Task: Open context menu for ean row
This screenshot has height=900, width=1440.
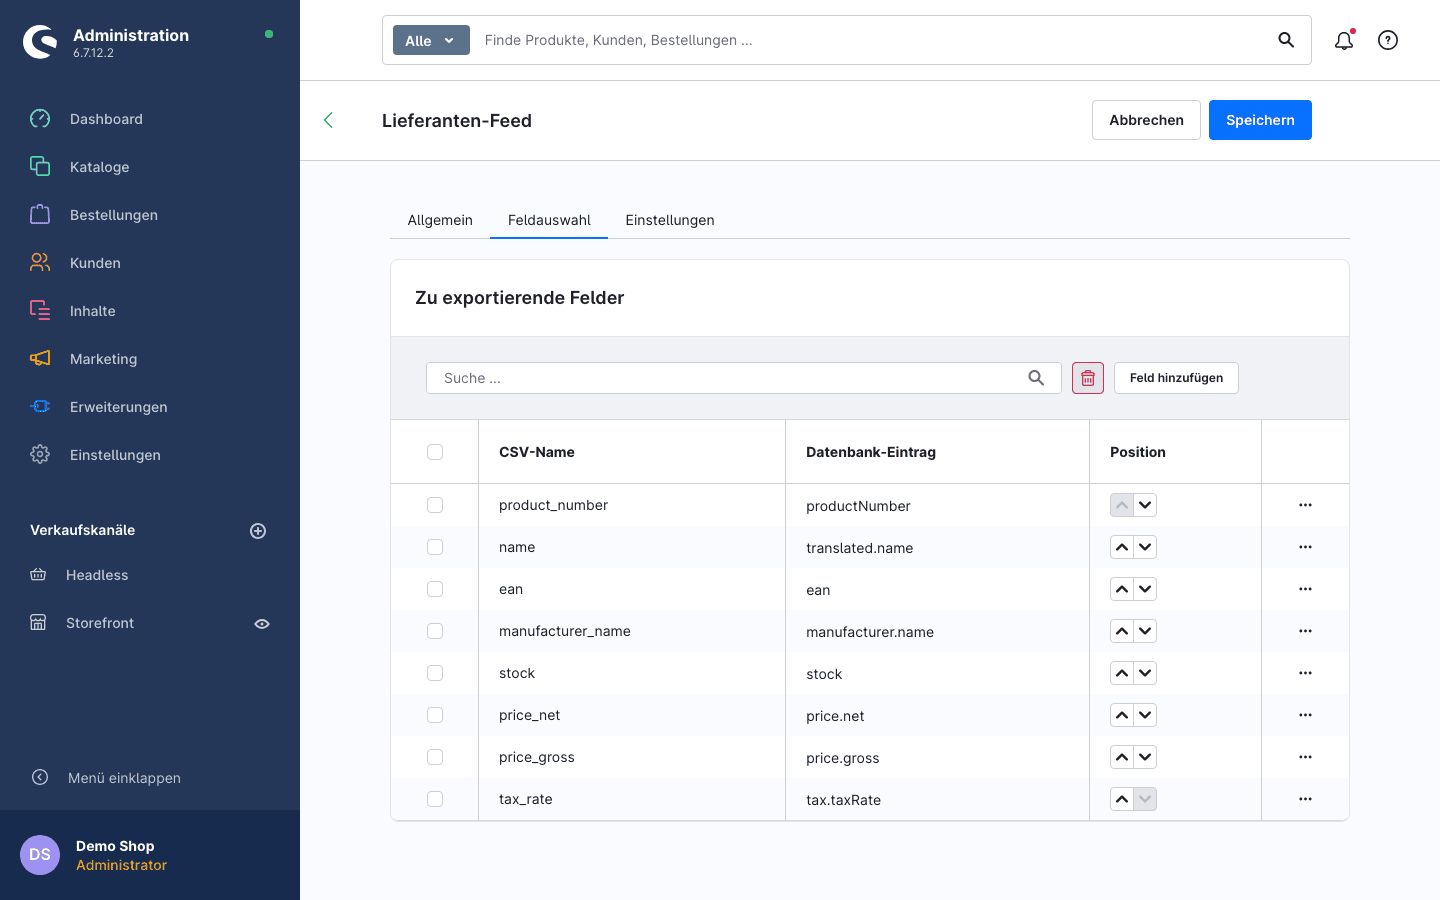Action: click(1305, 589)
